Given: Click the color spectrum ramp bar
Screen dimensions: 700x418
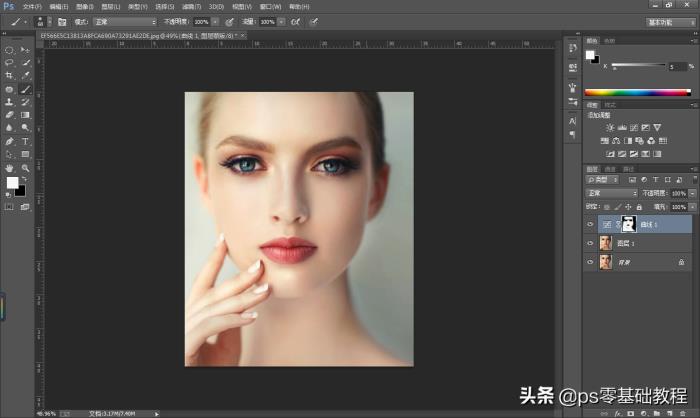Looking at the screenshot, I should 637,92.
